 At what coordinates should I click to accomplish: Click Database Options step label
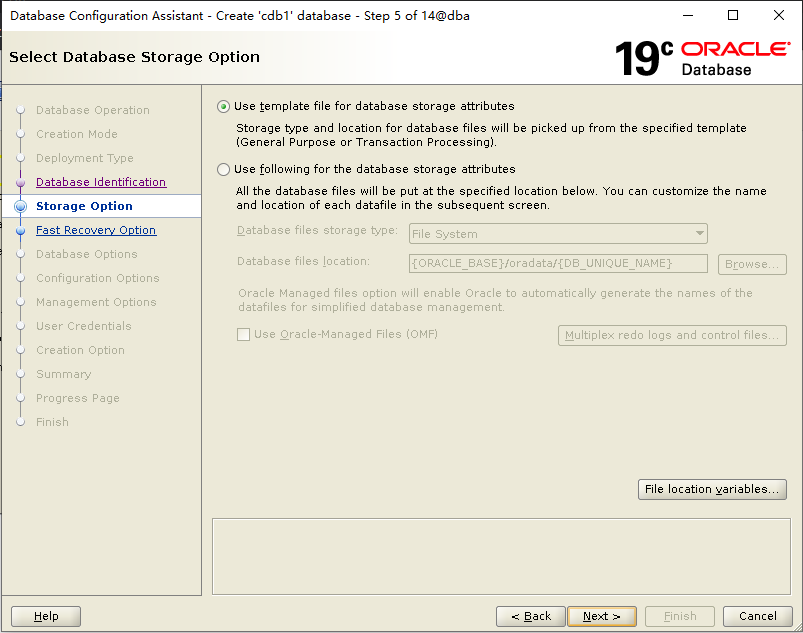coord(87,255)
